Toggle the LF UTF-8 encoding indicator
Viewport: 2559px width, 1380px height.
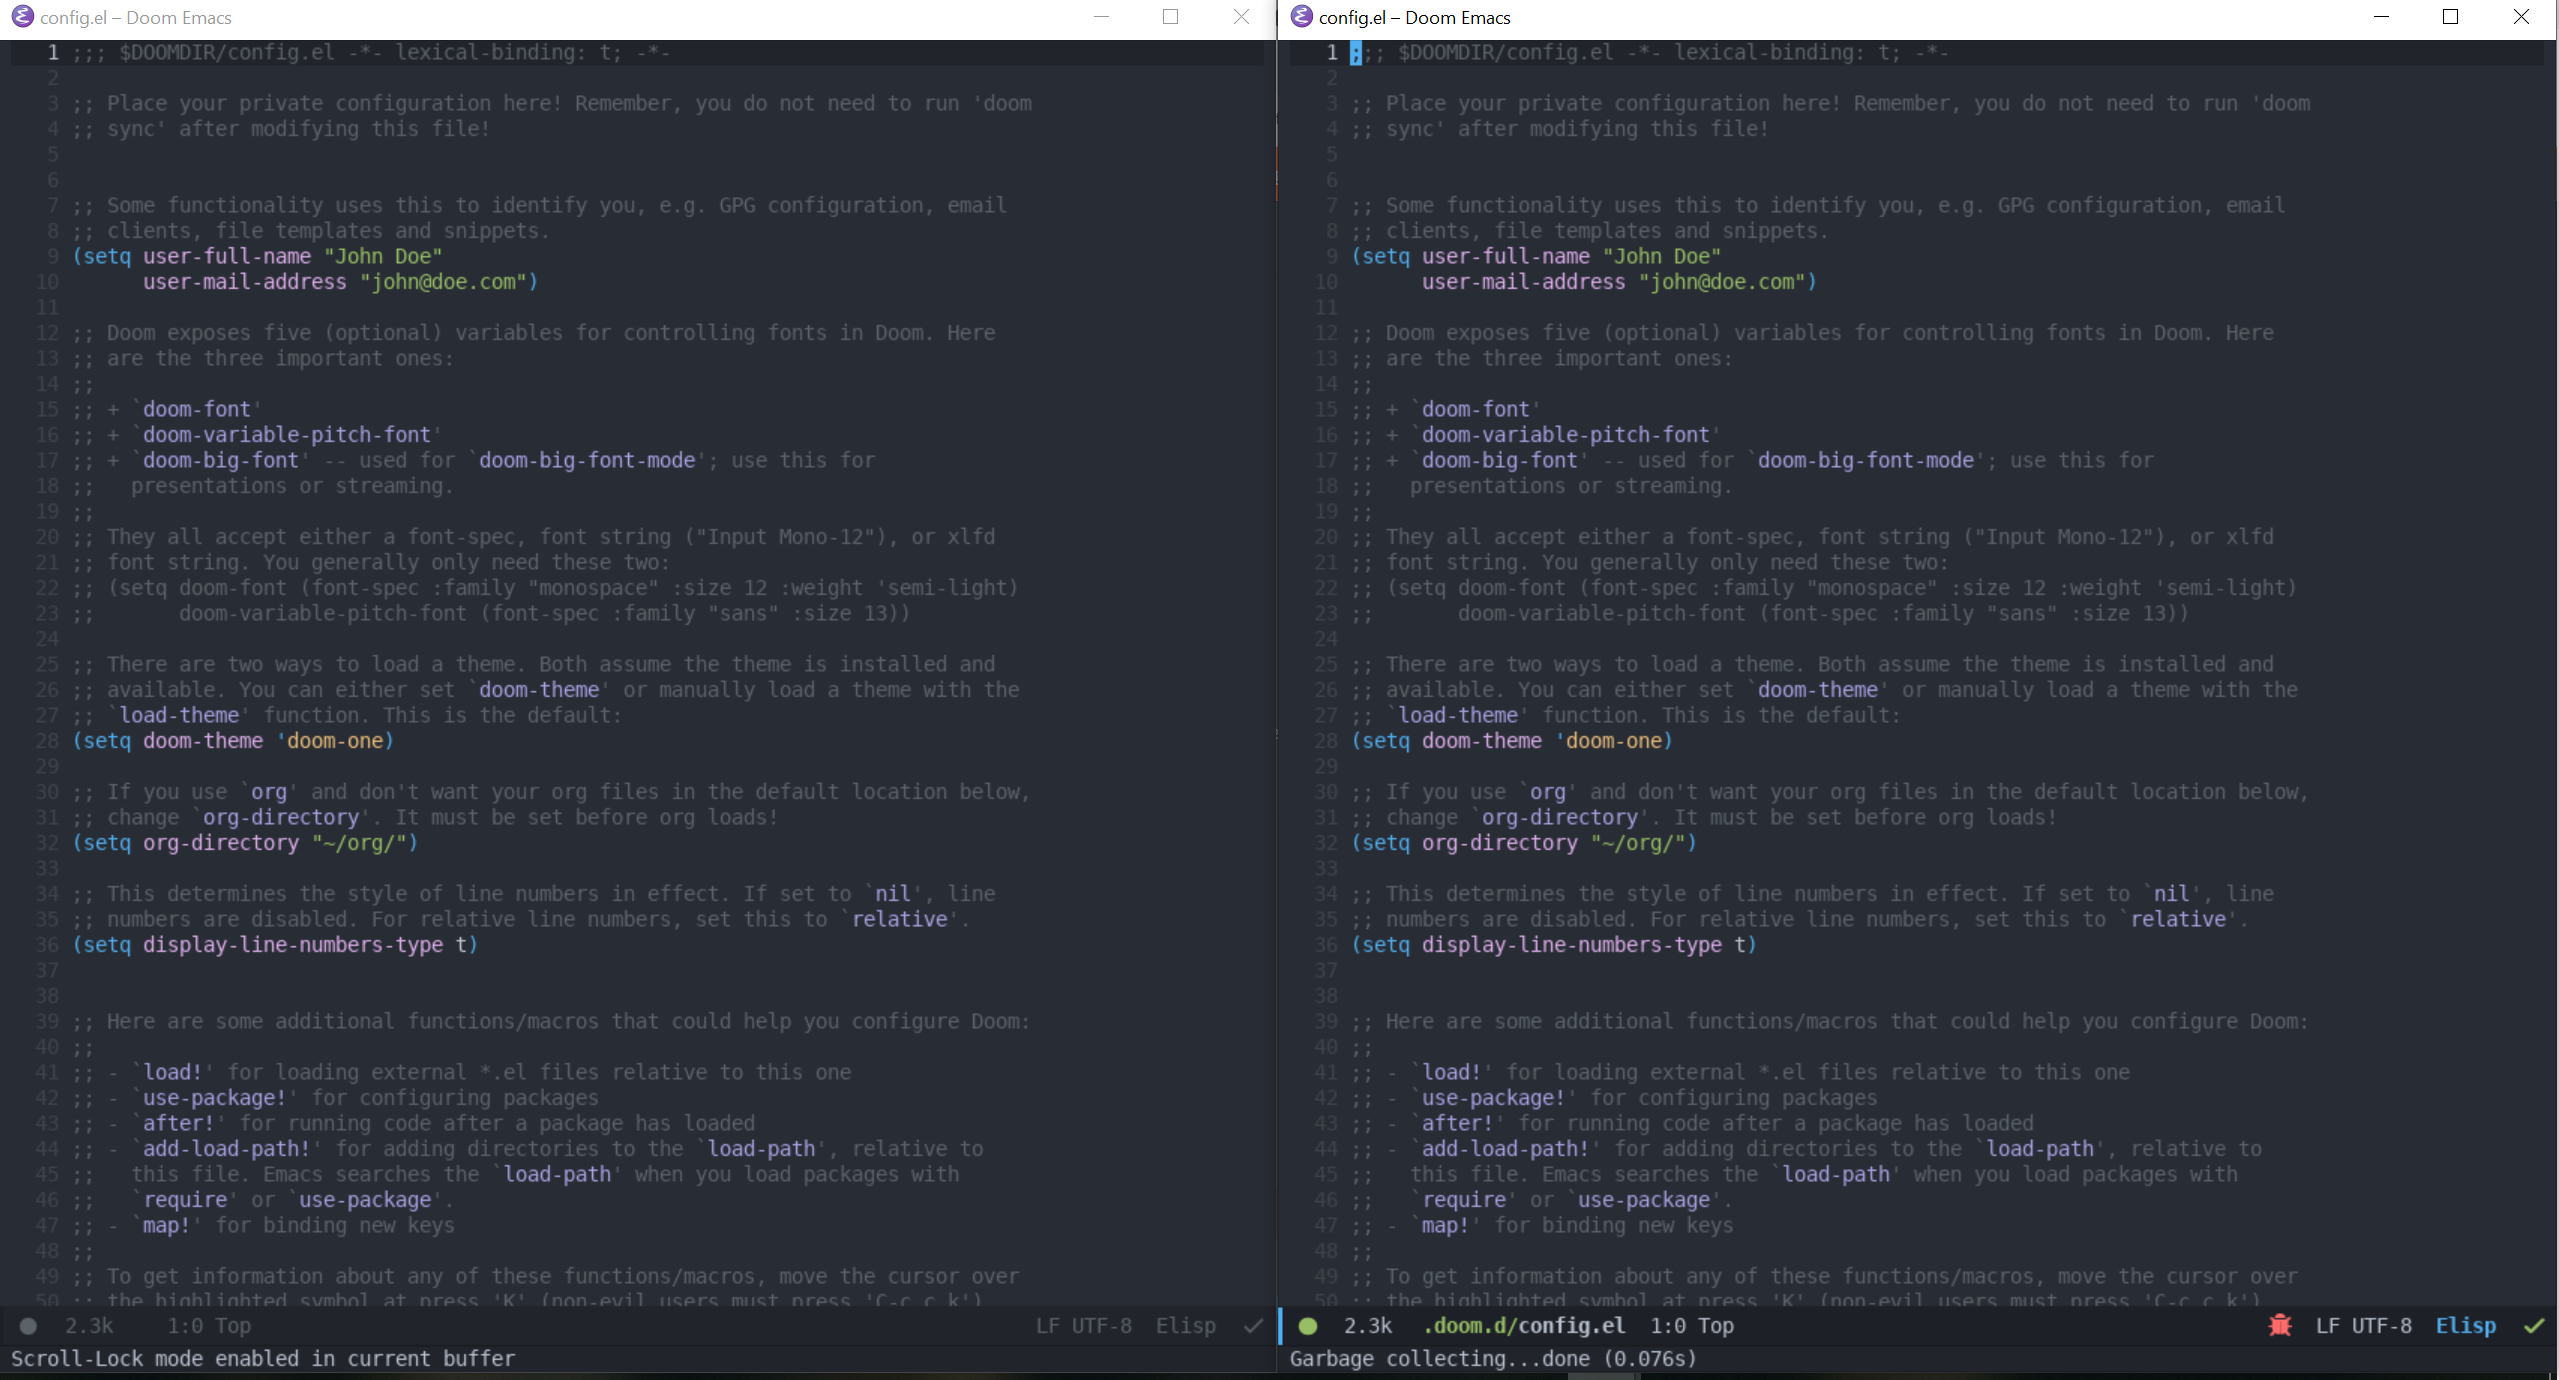click(x=1084, y=1326)
